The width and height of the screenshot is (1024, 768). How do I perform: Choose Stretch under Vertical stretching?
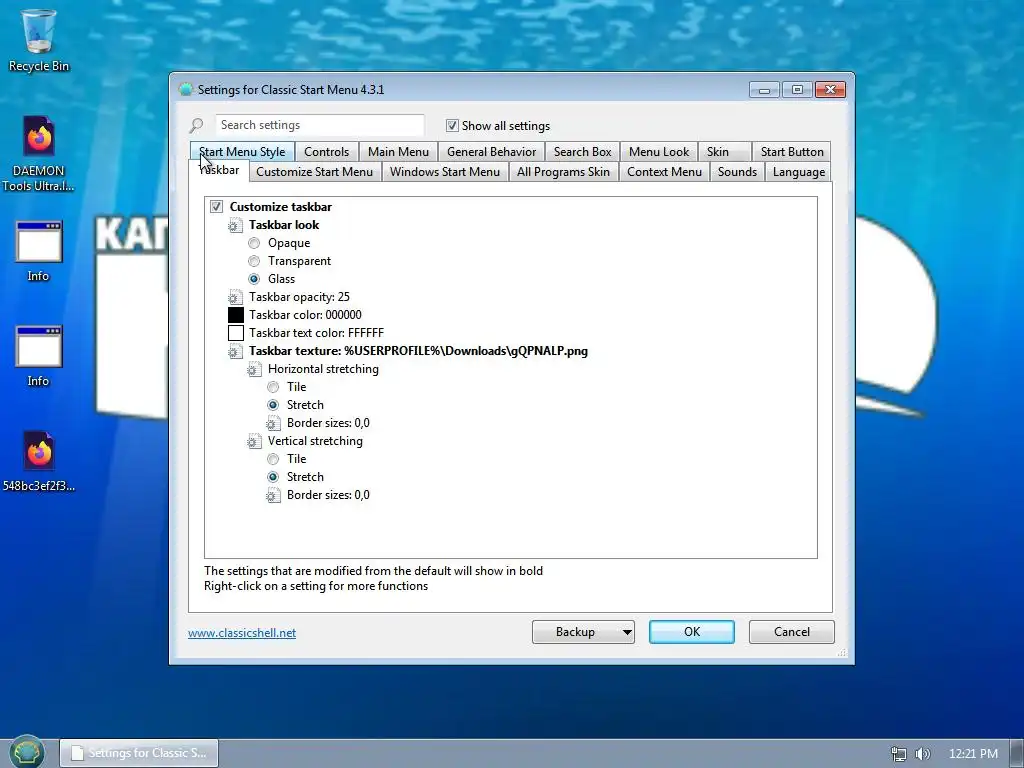[x=273, y=477]
